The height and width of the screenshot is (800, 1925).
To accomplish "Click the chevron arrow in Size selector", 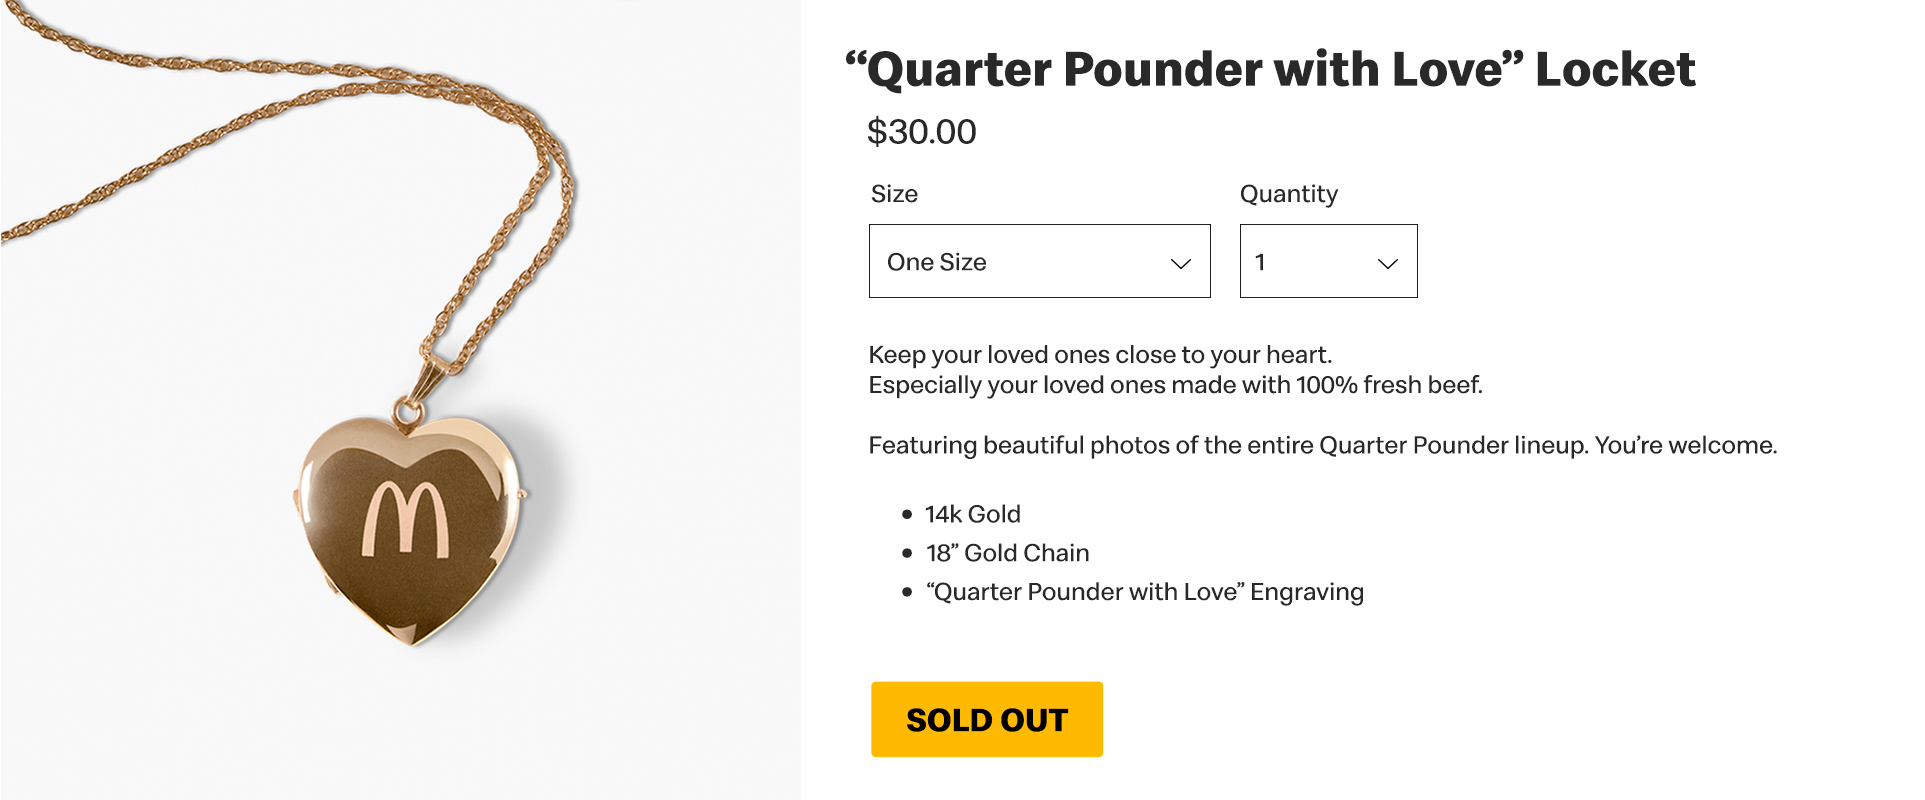I will 1180,264.
